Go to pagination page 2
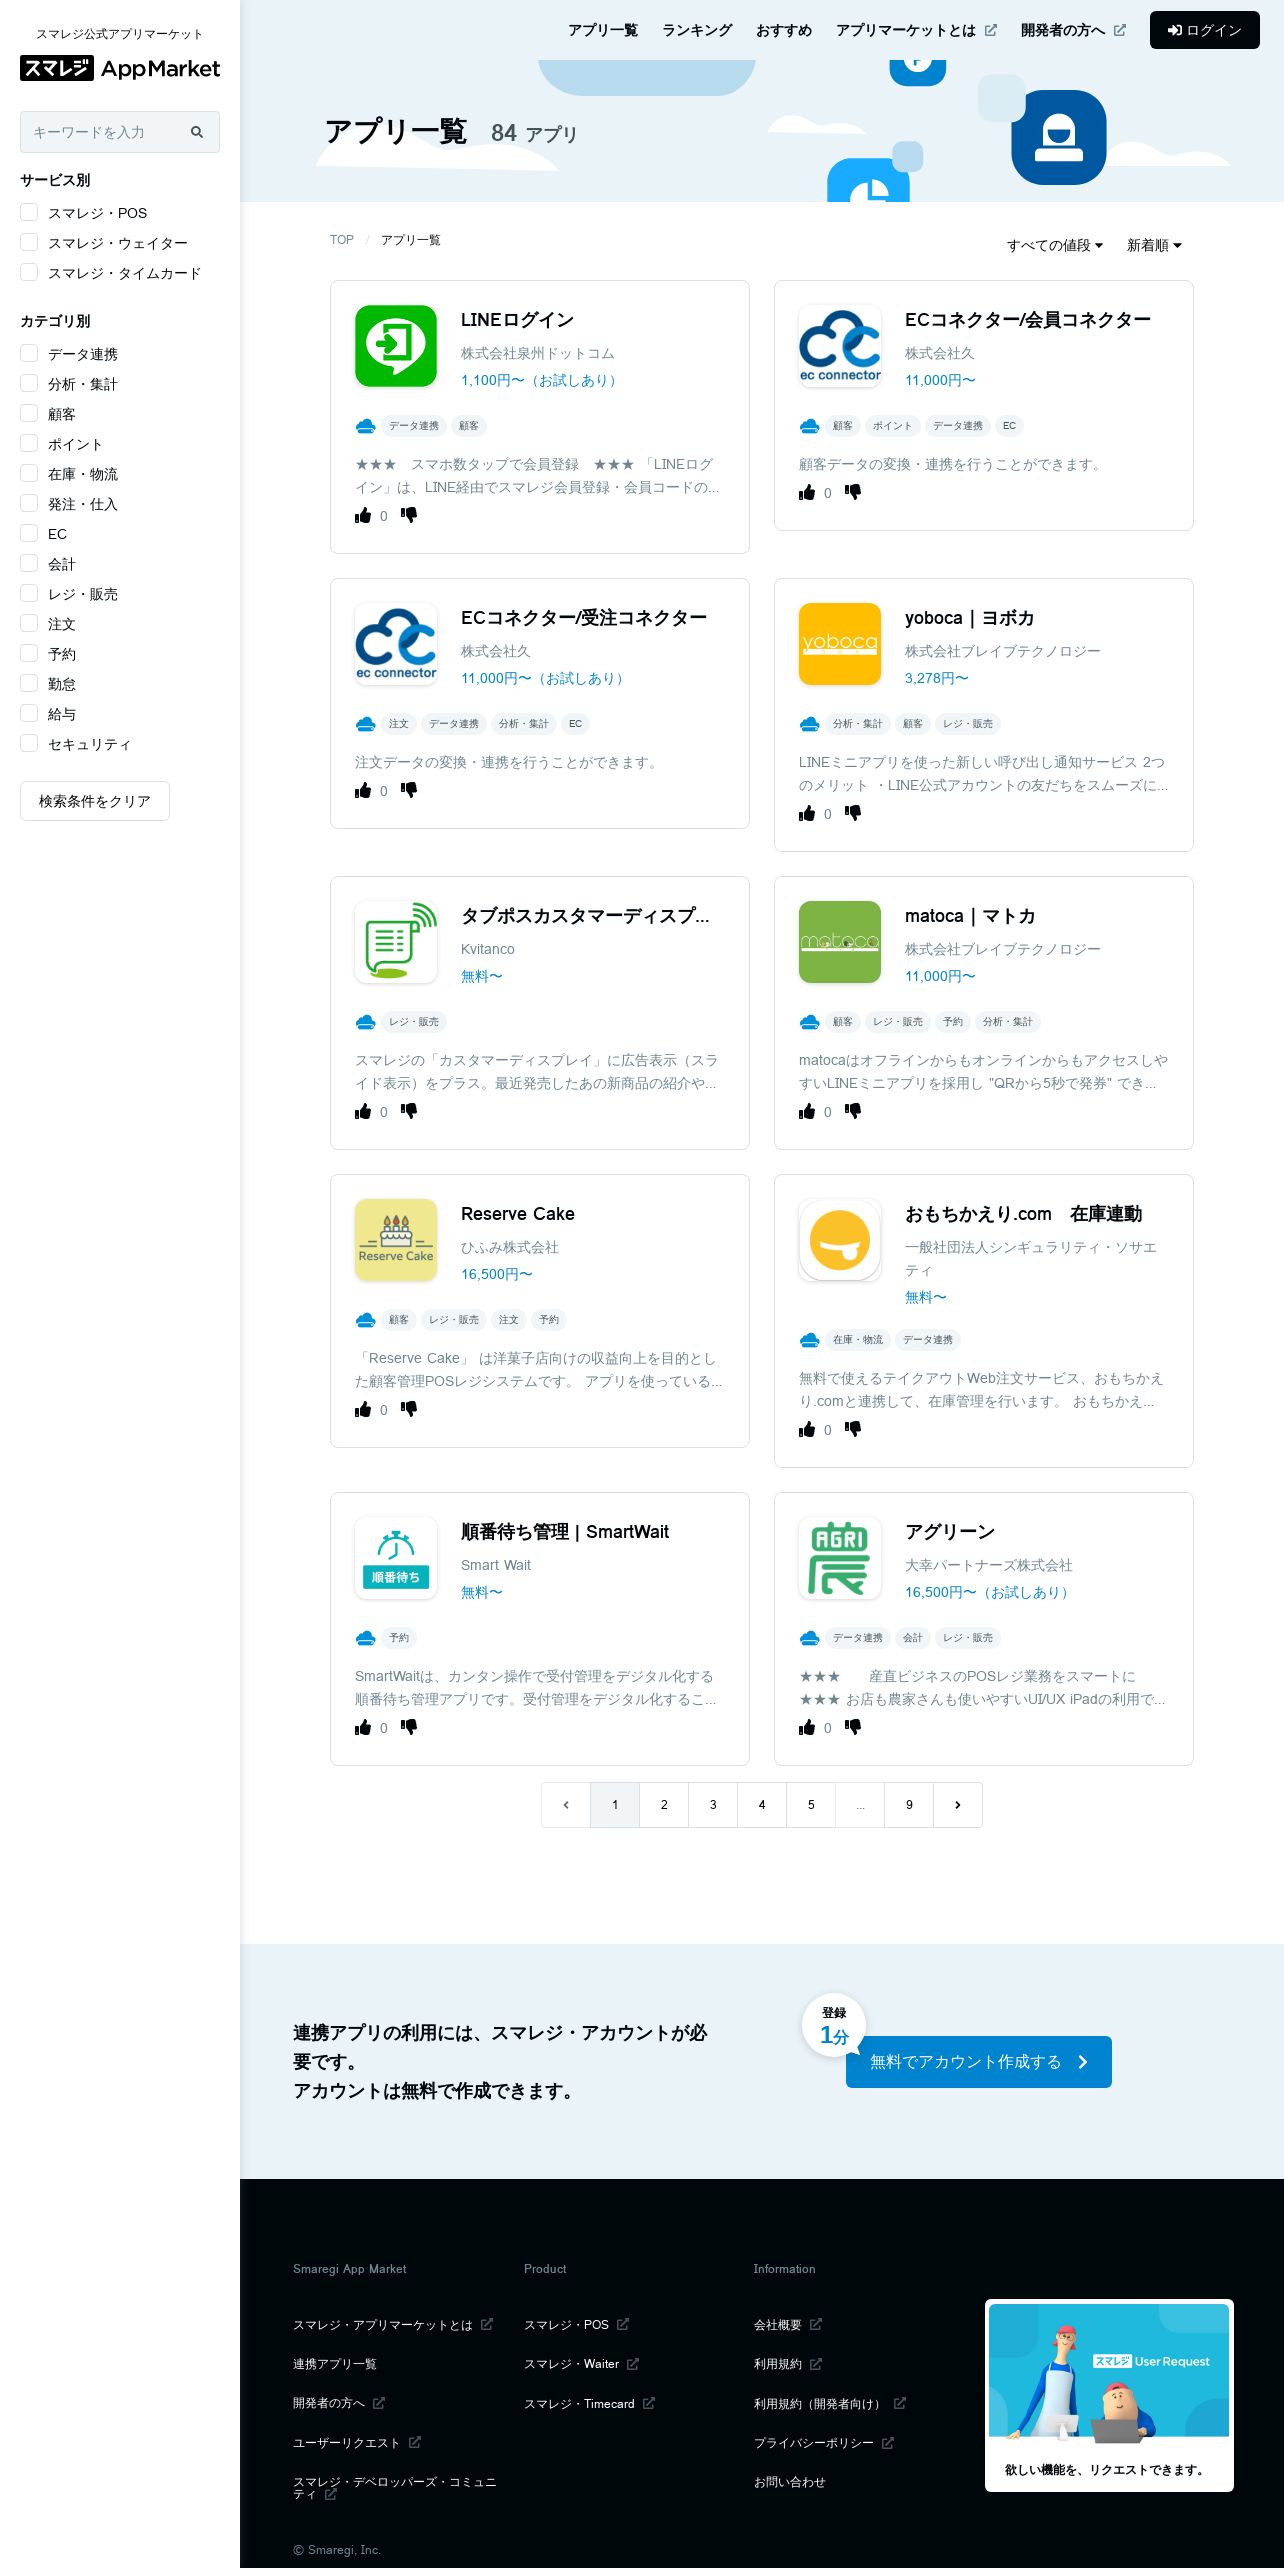 664,1805
